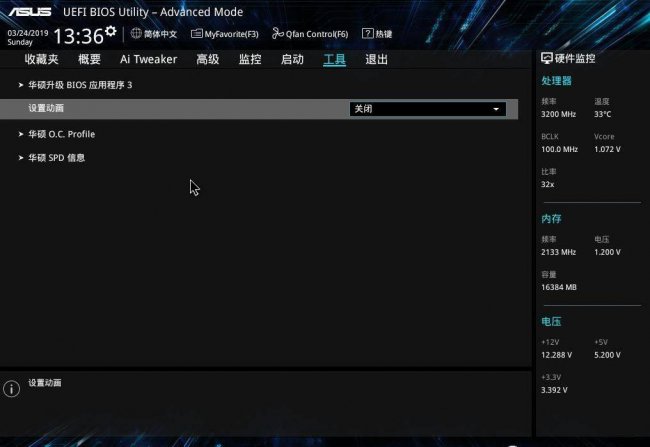Click the arrow before 华硕 O.C. Profile
Viewport: 650px width, 447px height.
(x=21, y=134)
